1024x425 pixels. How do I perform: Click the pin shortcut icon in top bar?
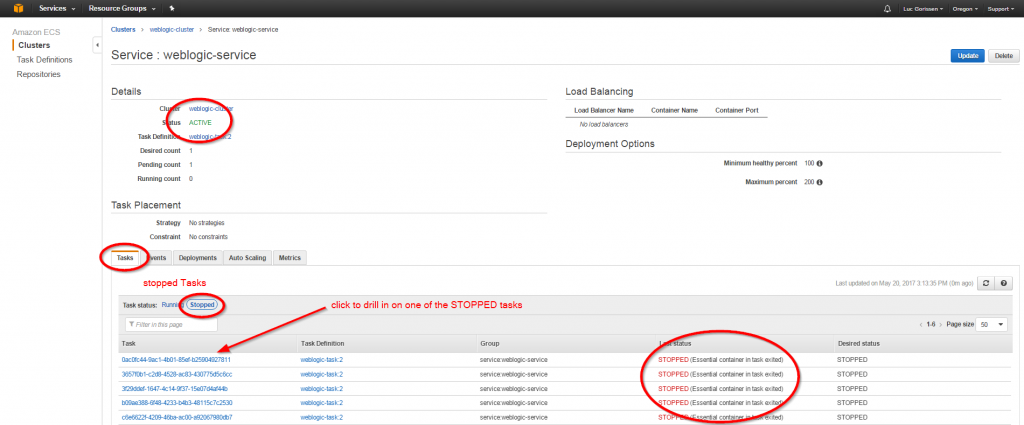172,8
